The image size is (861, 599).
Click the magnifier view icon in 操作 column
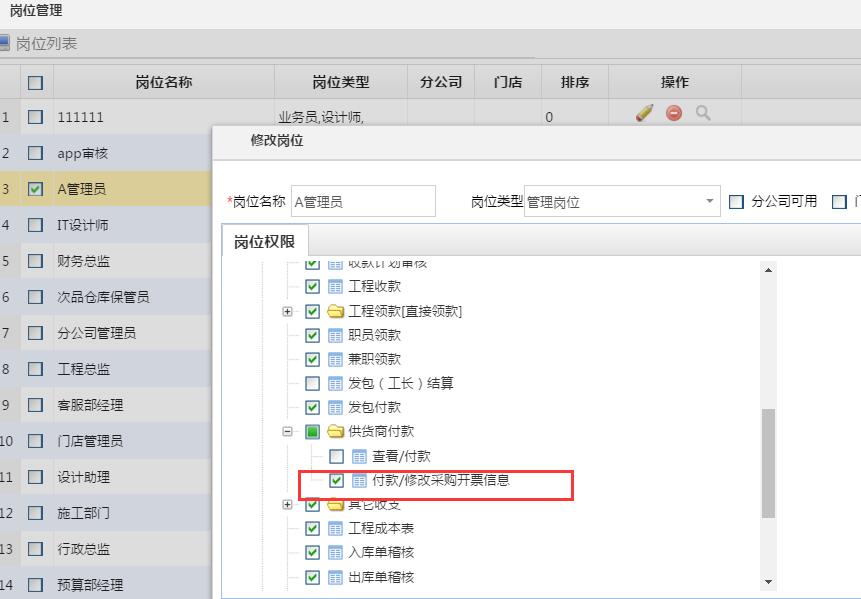703,113
